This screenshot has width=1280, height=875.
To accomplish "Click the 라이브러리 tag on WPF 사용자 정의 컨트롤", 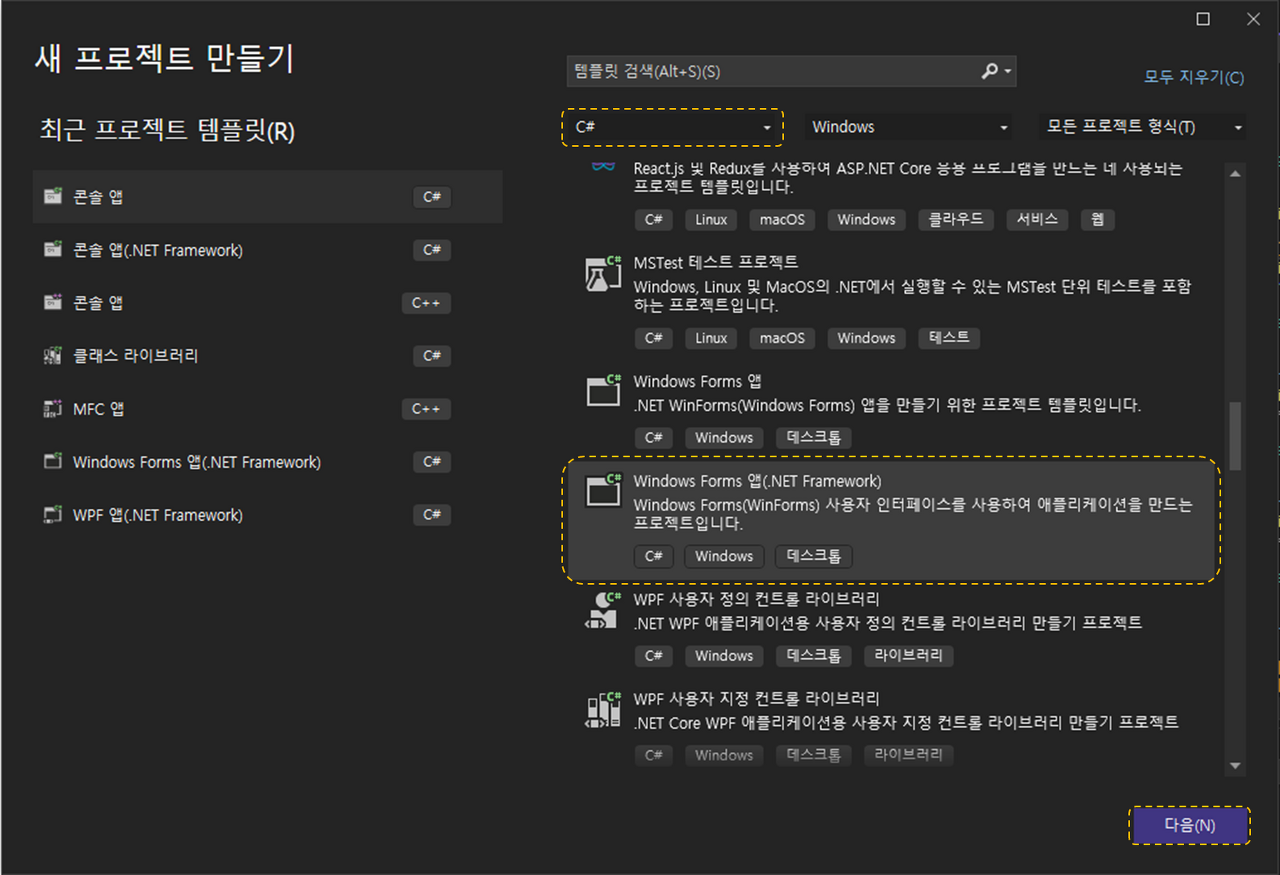I will (909, 656).
